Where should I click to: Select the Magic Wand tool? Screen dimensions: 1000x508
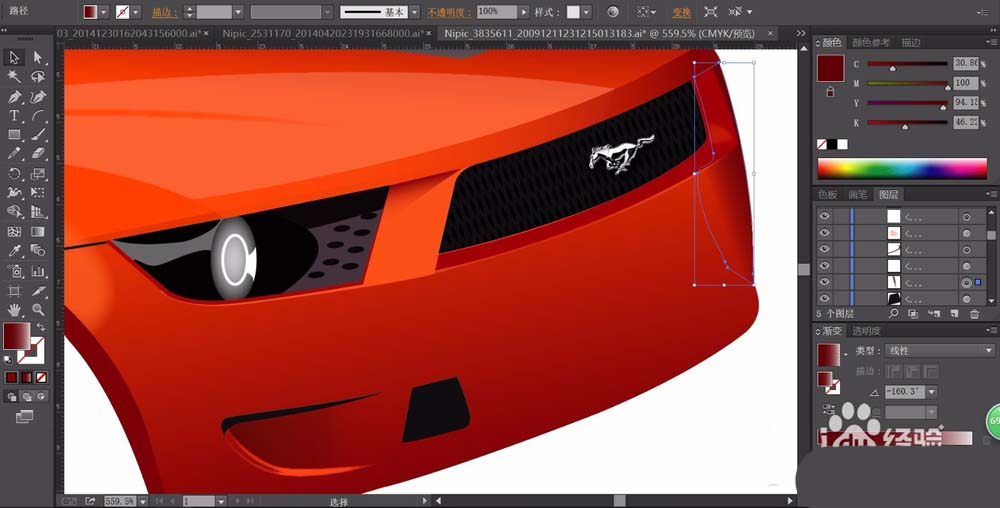point(13,76)
